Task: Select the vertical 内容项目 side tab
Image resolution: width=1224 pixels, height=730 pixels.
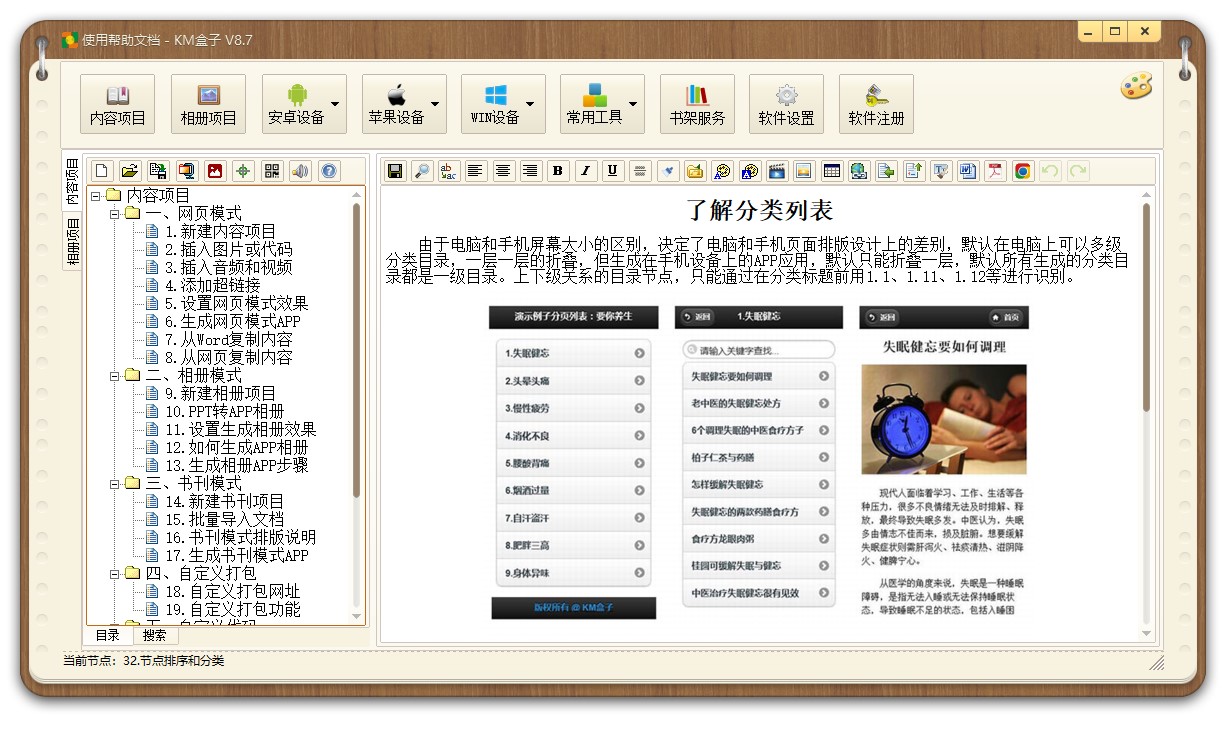Action: point(72,181)
